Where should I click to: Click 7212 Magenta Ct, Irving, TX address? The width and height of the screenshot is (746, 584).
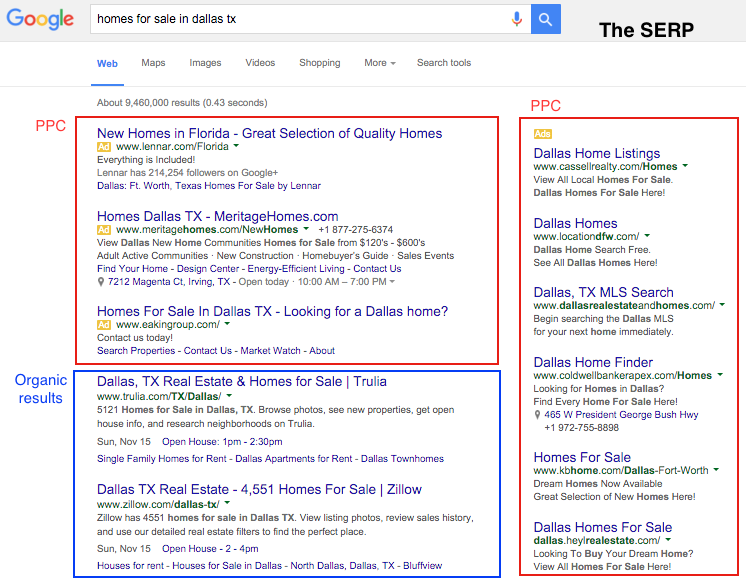168,282
